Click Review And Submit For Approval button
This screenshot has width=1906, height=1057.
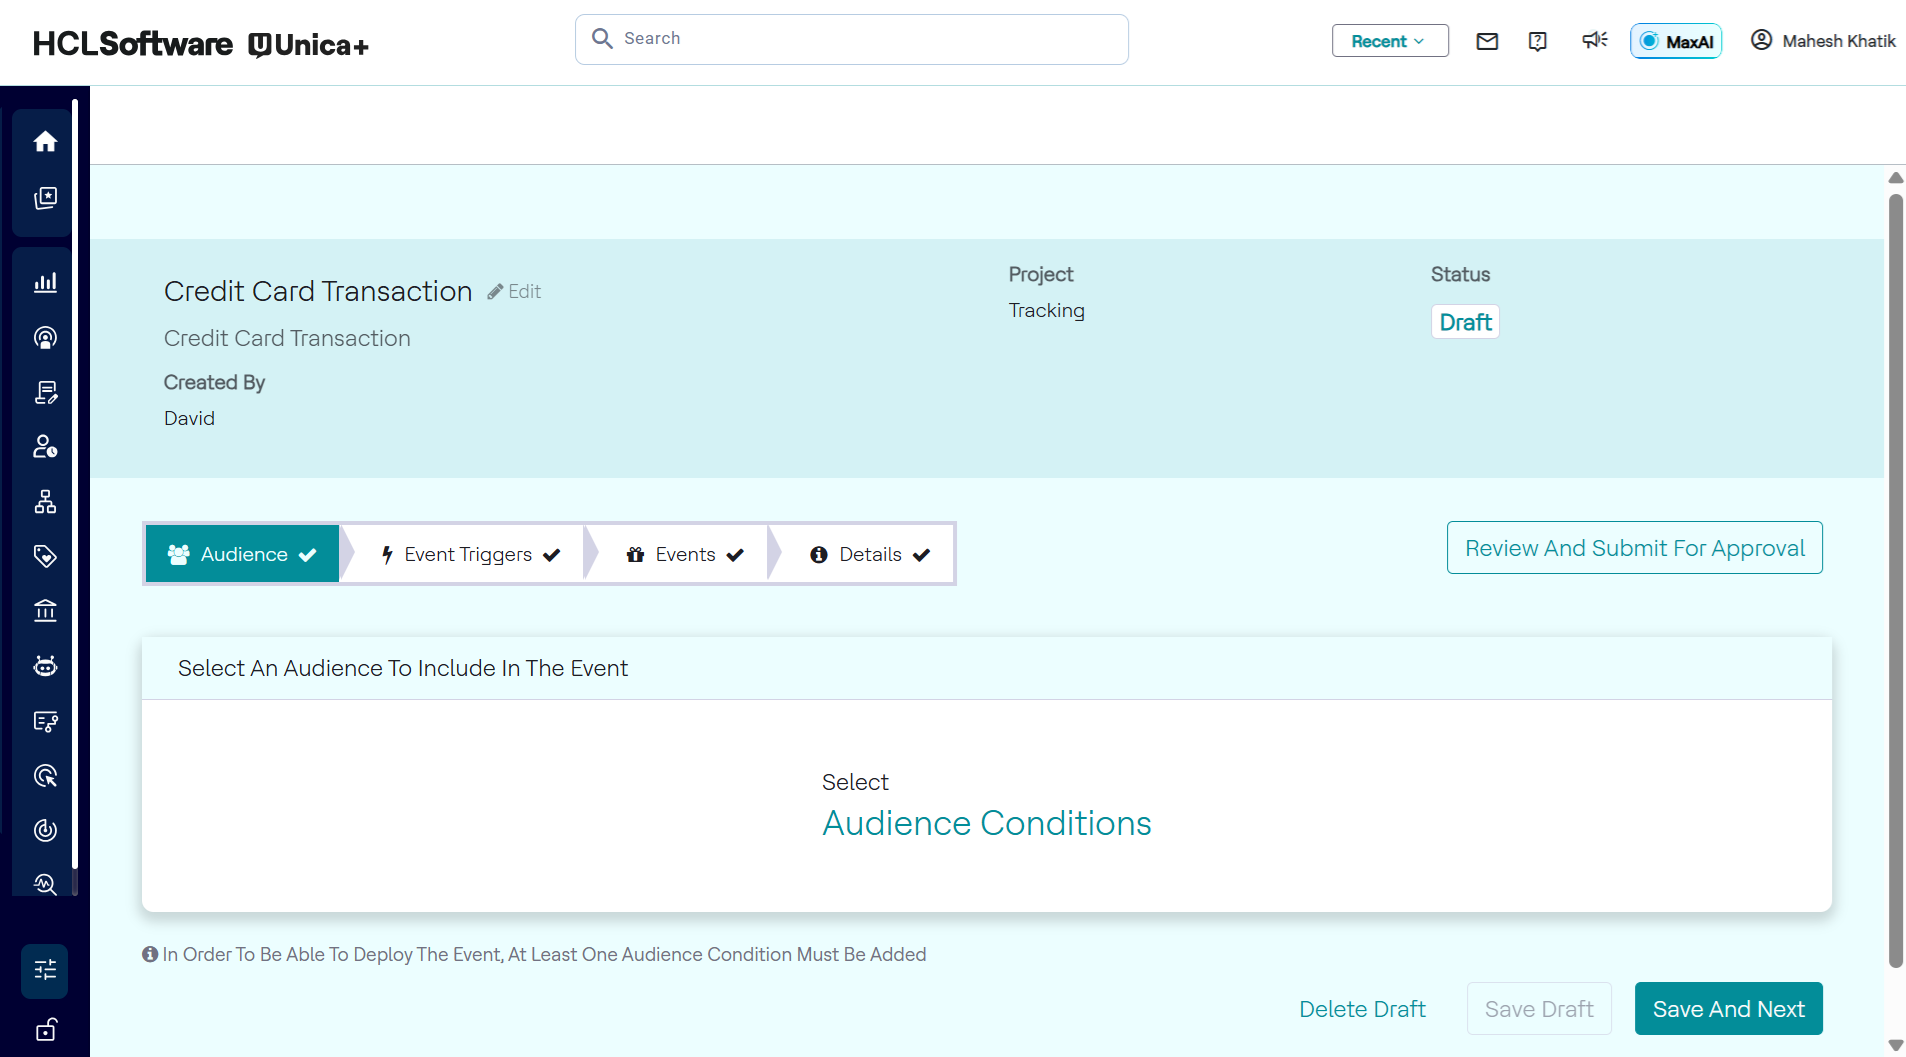[1634, 548]
